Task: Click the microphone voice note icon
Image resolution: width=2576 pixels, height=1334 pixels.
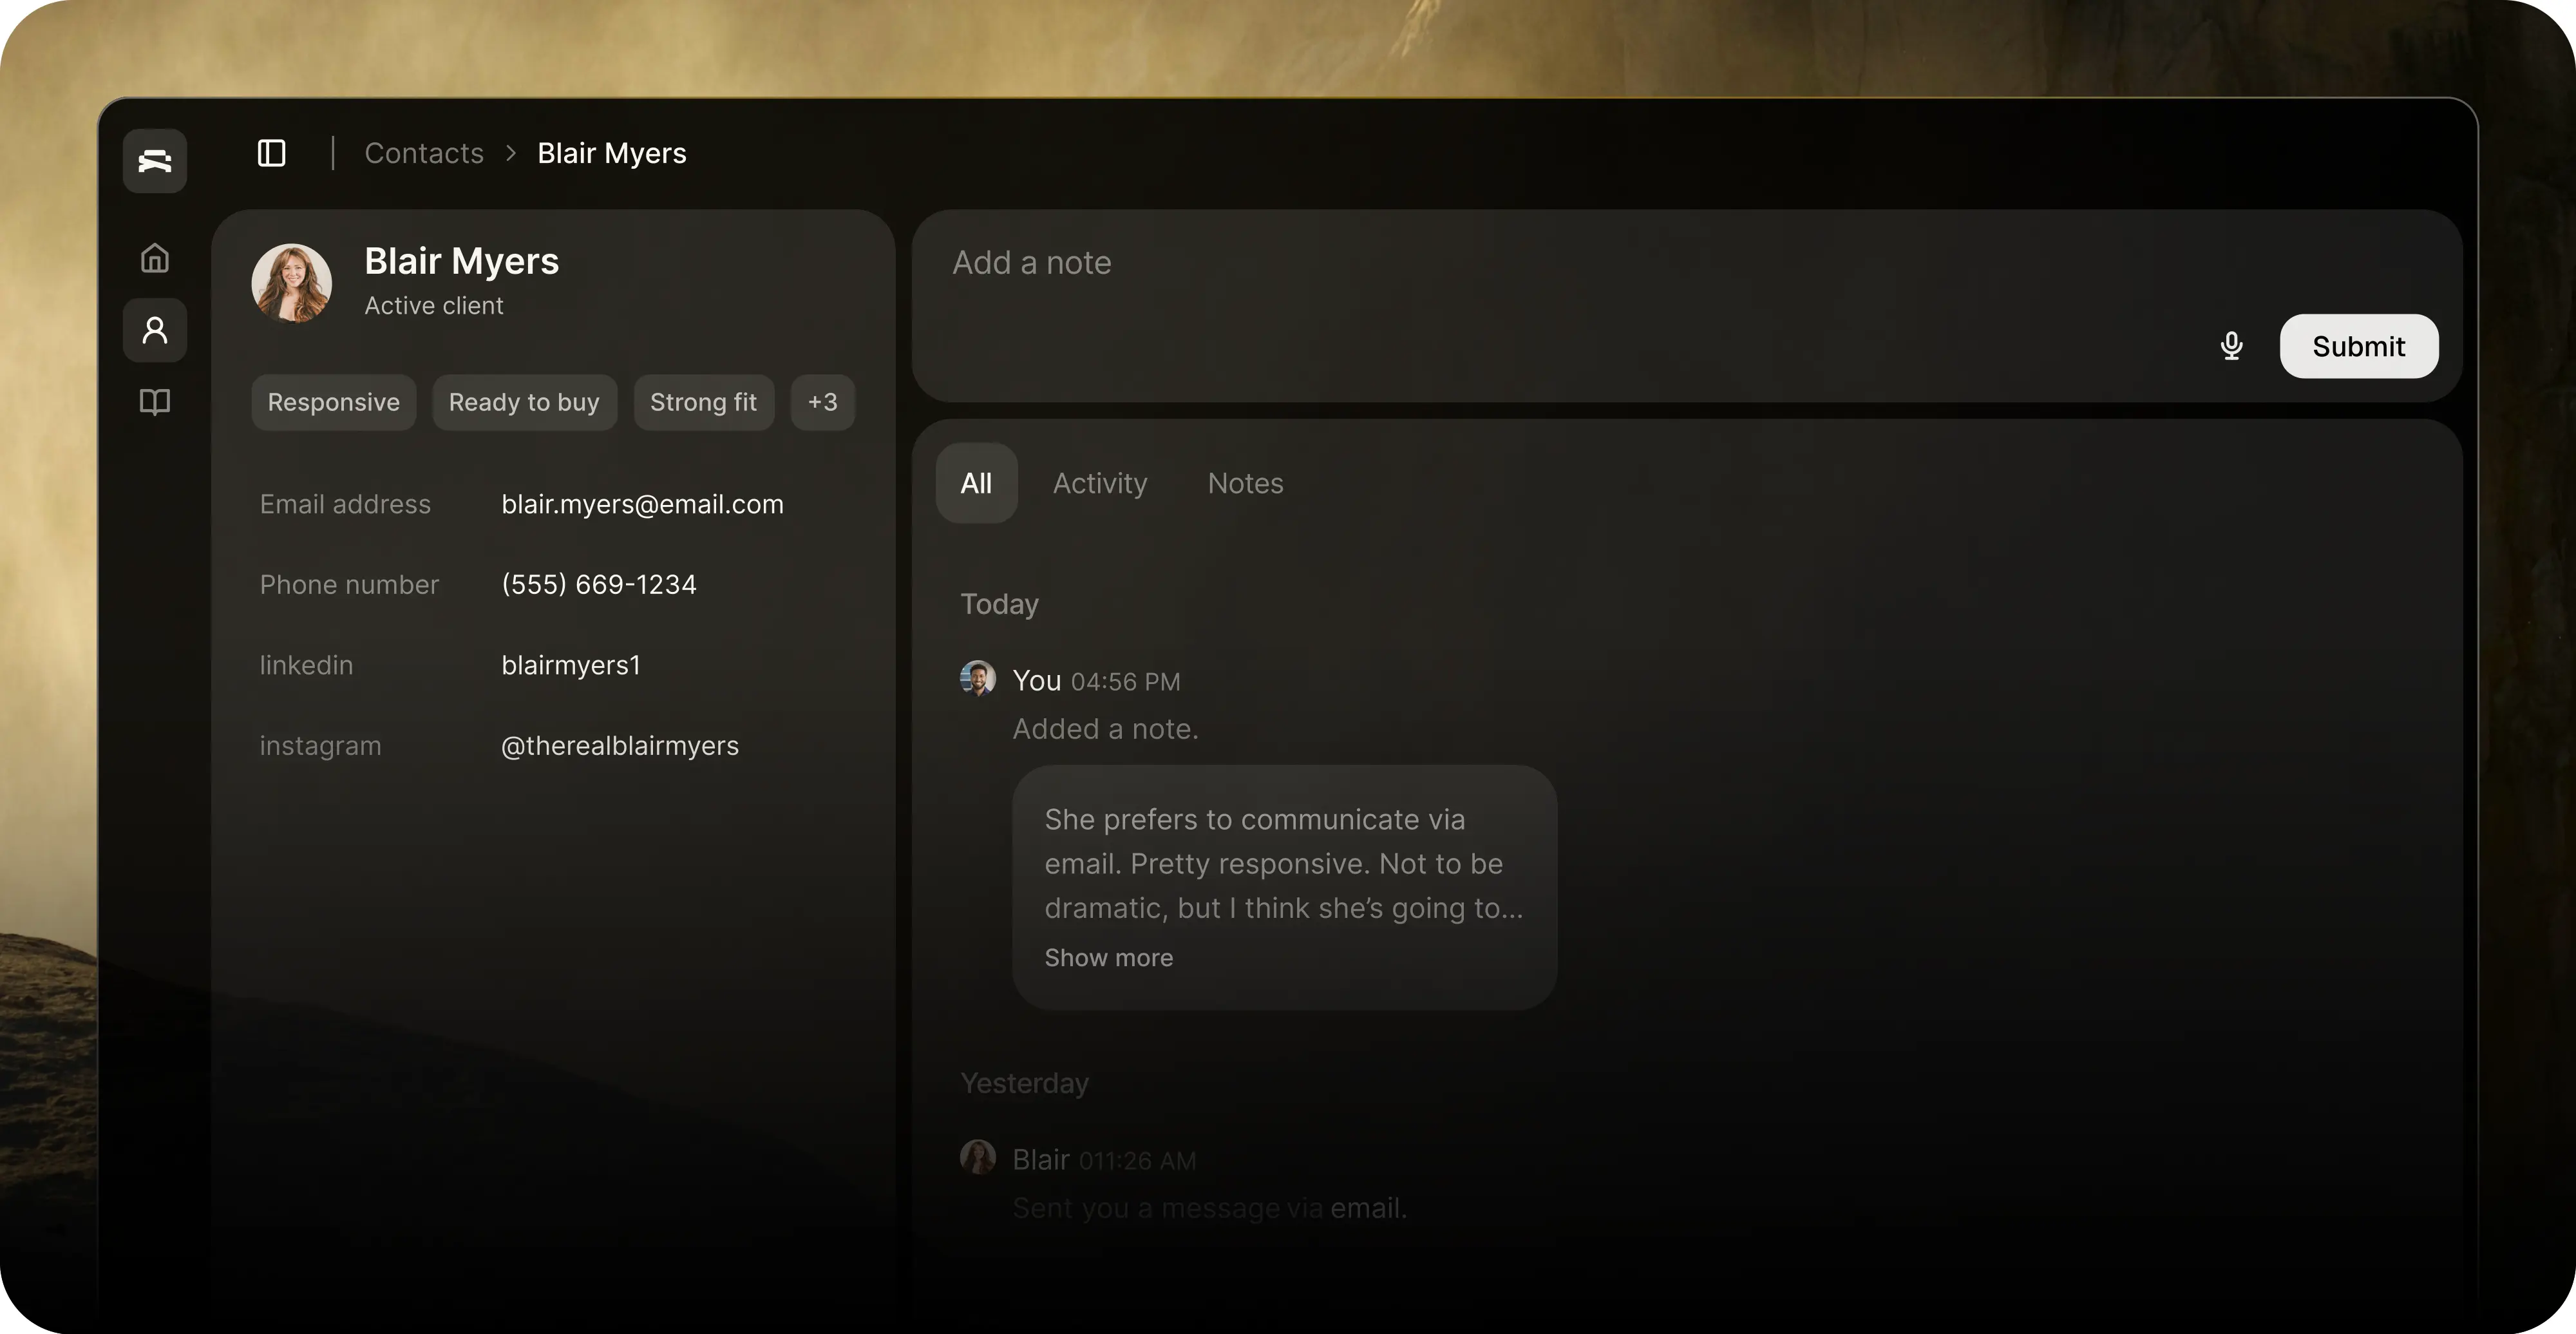Action: 2231,346
